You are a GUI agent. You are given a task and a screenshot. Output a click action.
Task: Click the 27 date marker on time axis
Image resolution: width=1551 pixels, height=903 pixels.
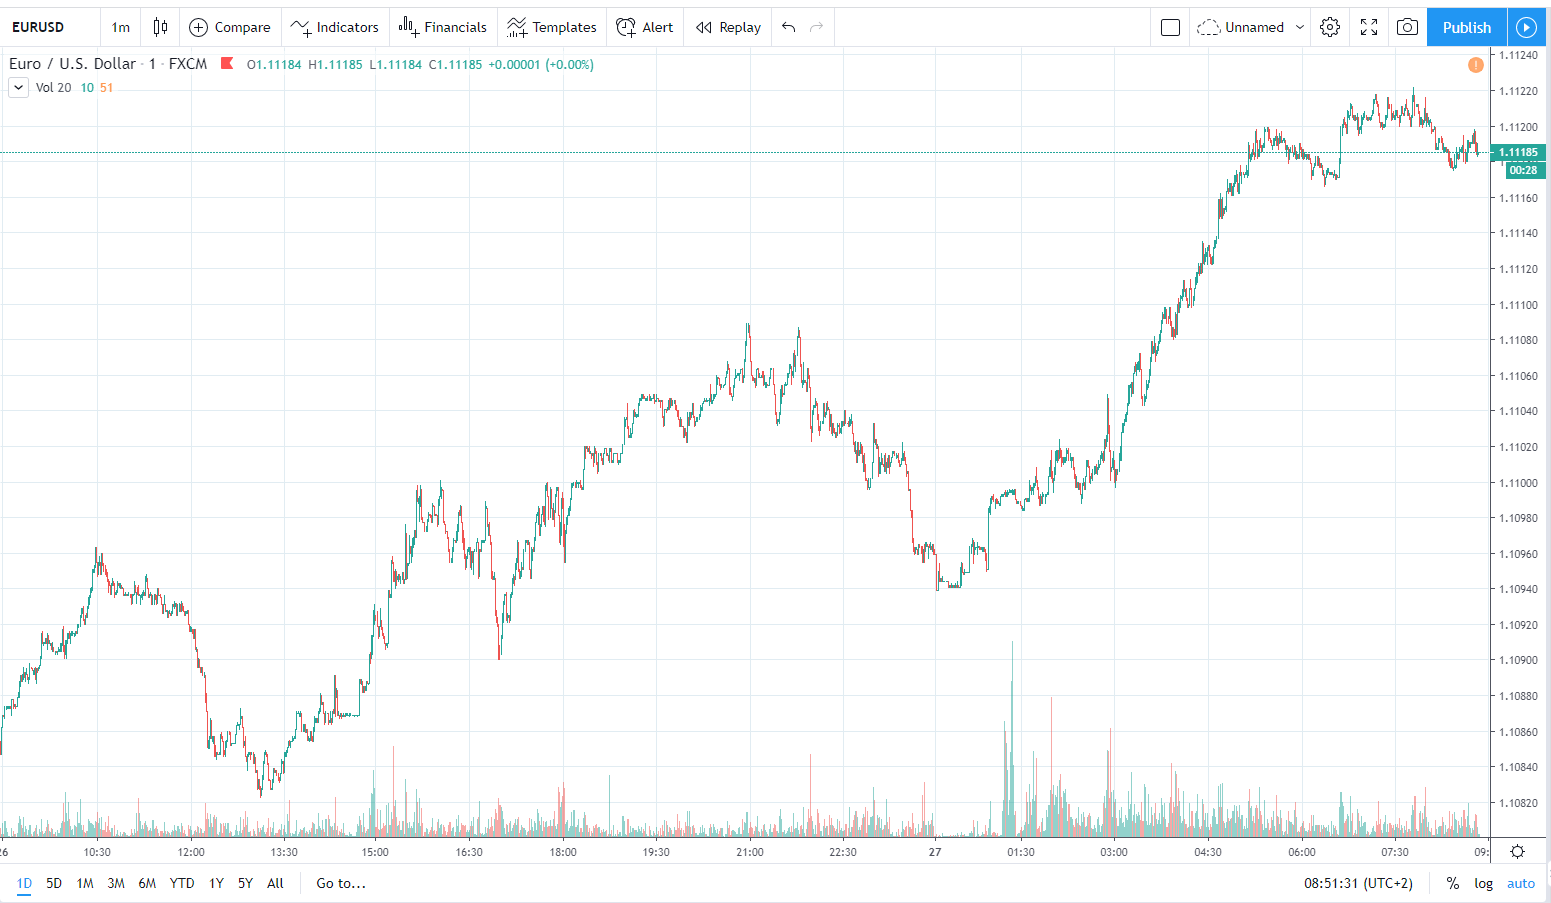pos(935,852)
